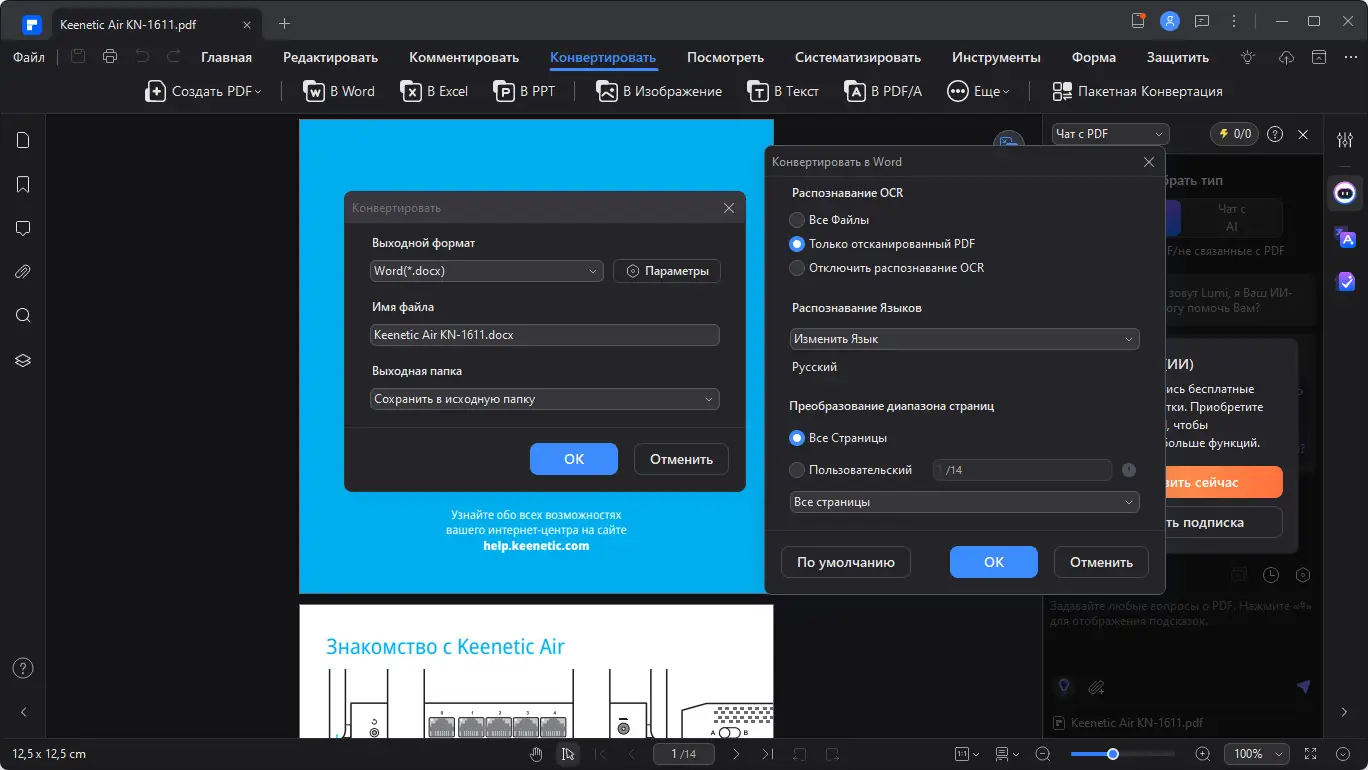Open the purple checkmark tool in right sidebar
1368x770 pixels.
1345,282
